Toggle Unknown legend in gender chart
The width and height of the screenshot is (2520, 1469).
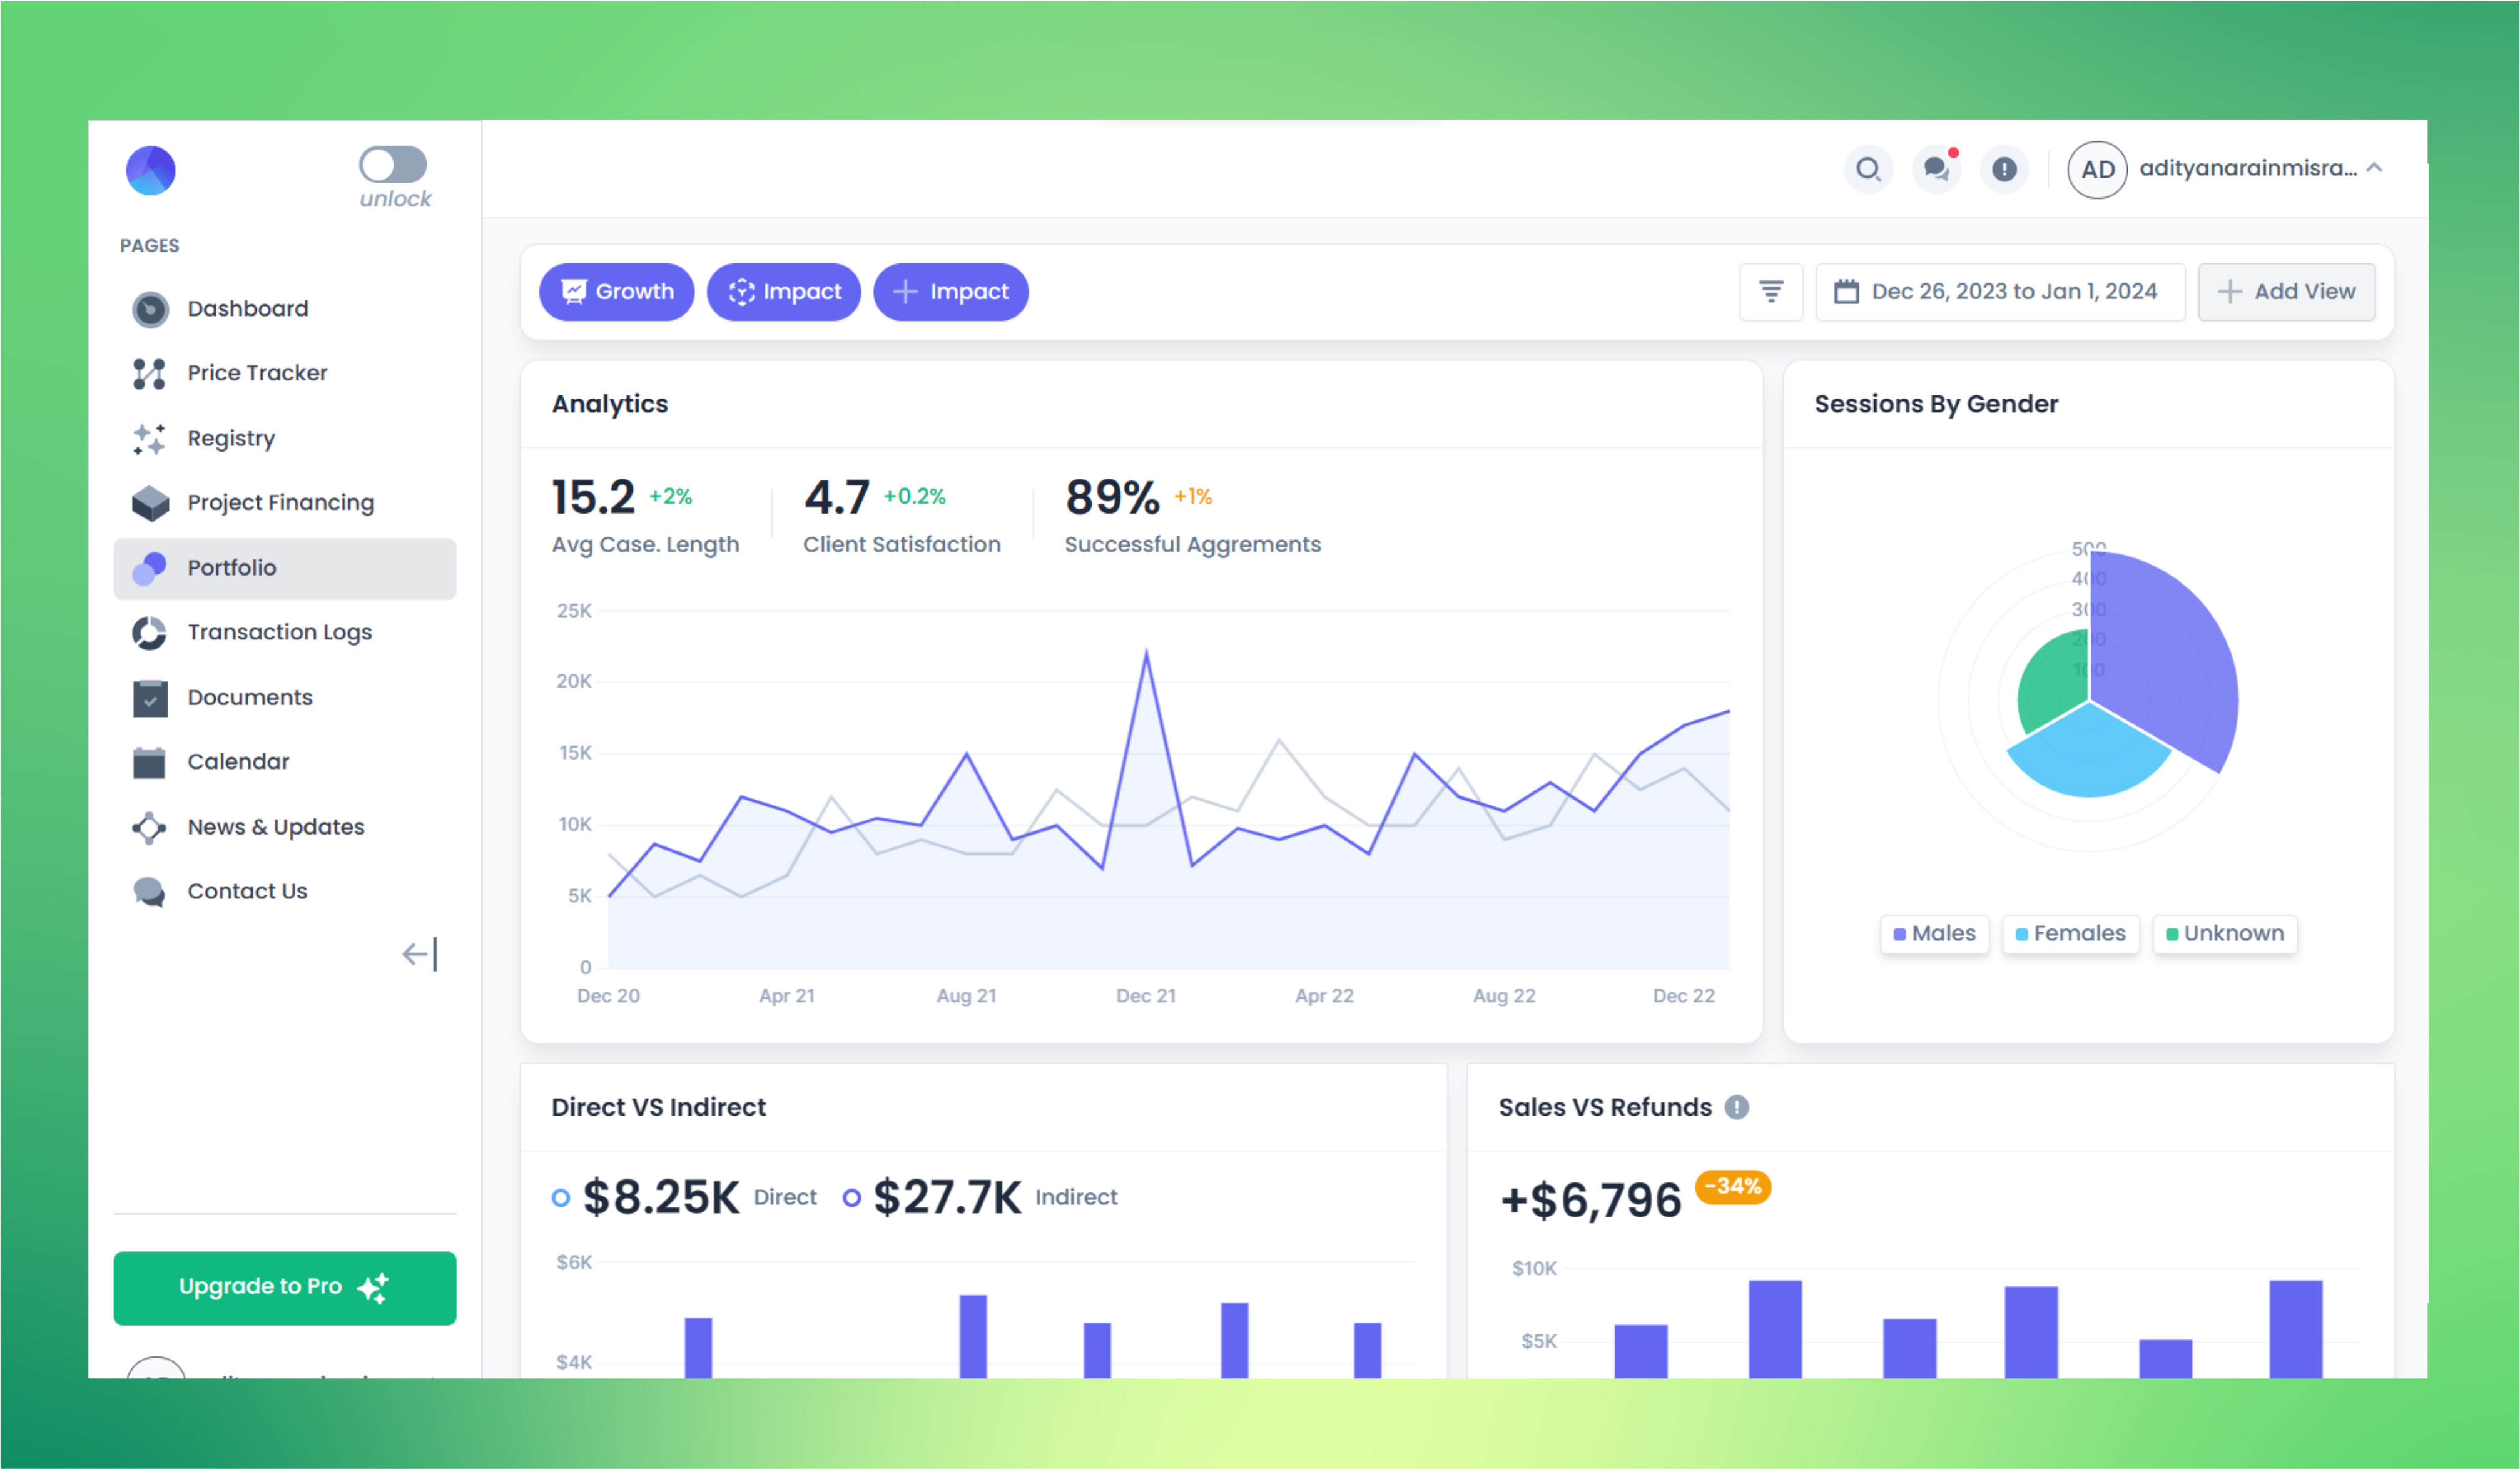coord(2224,933)
